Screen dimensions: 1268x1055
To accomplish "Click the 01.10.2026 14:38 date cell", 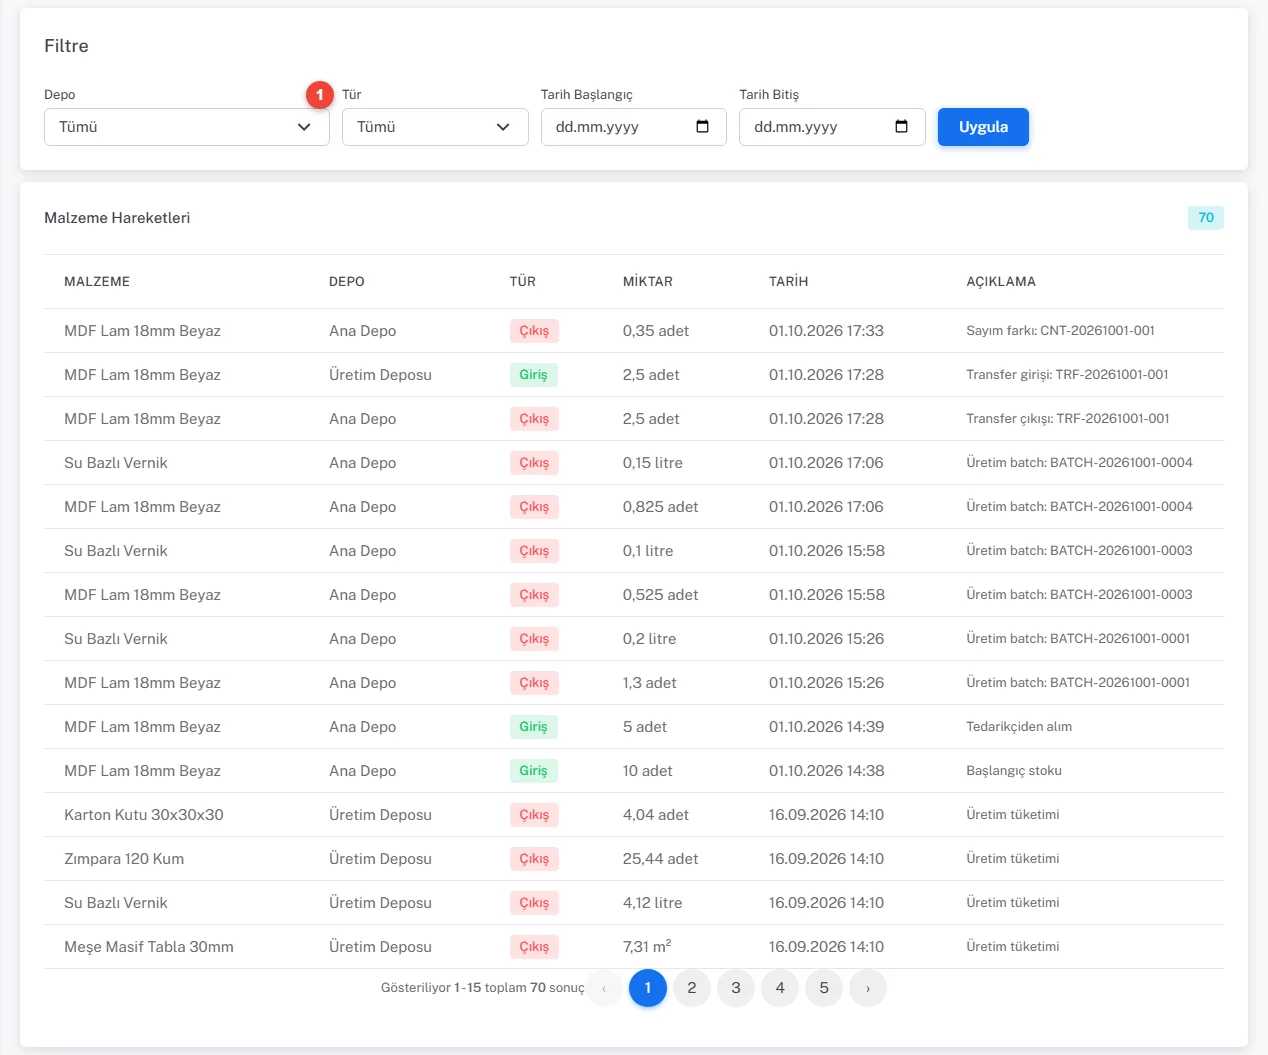I will 826,771.
